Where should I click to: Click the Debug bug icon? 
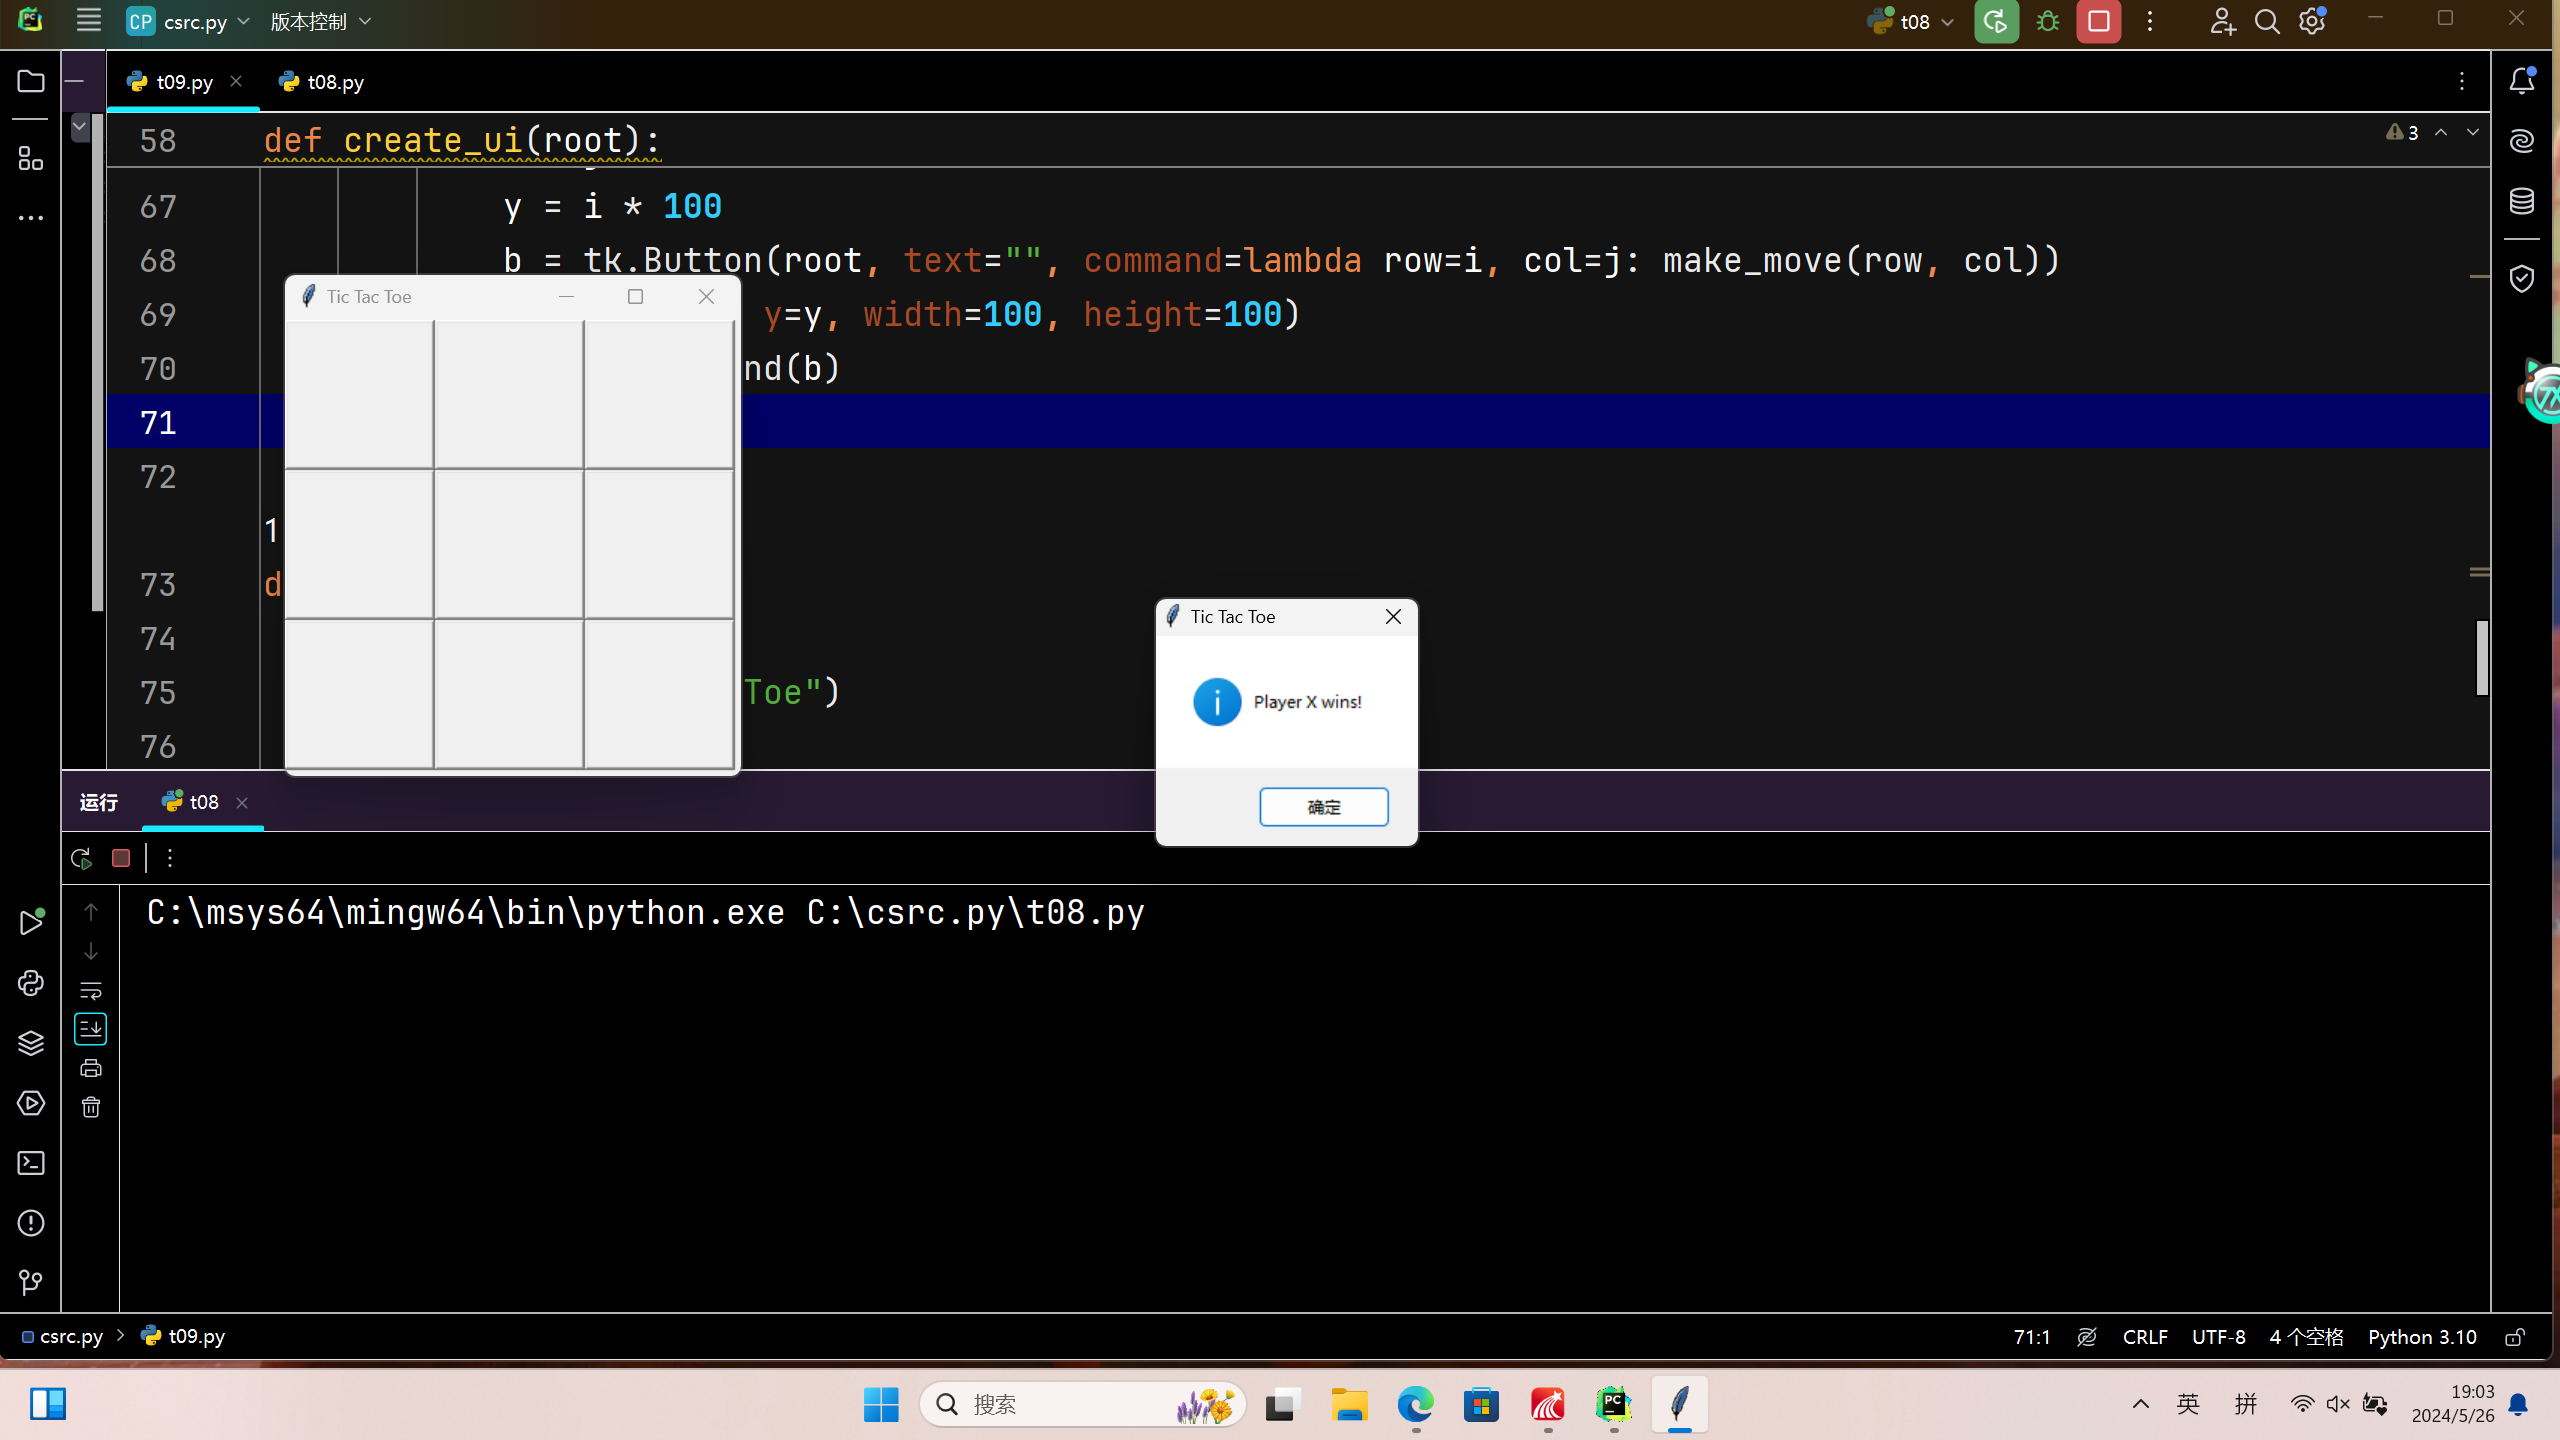point(2047,22)
